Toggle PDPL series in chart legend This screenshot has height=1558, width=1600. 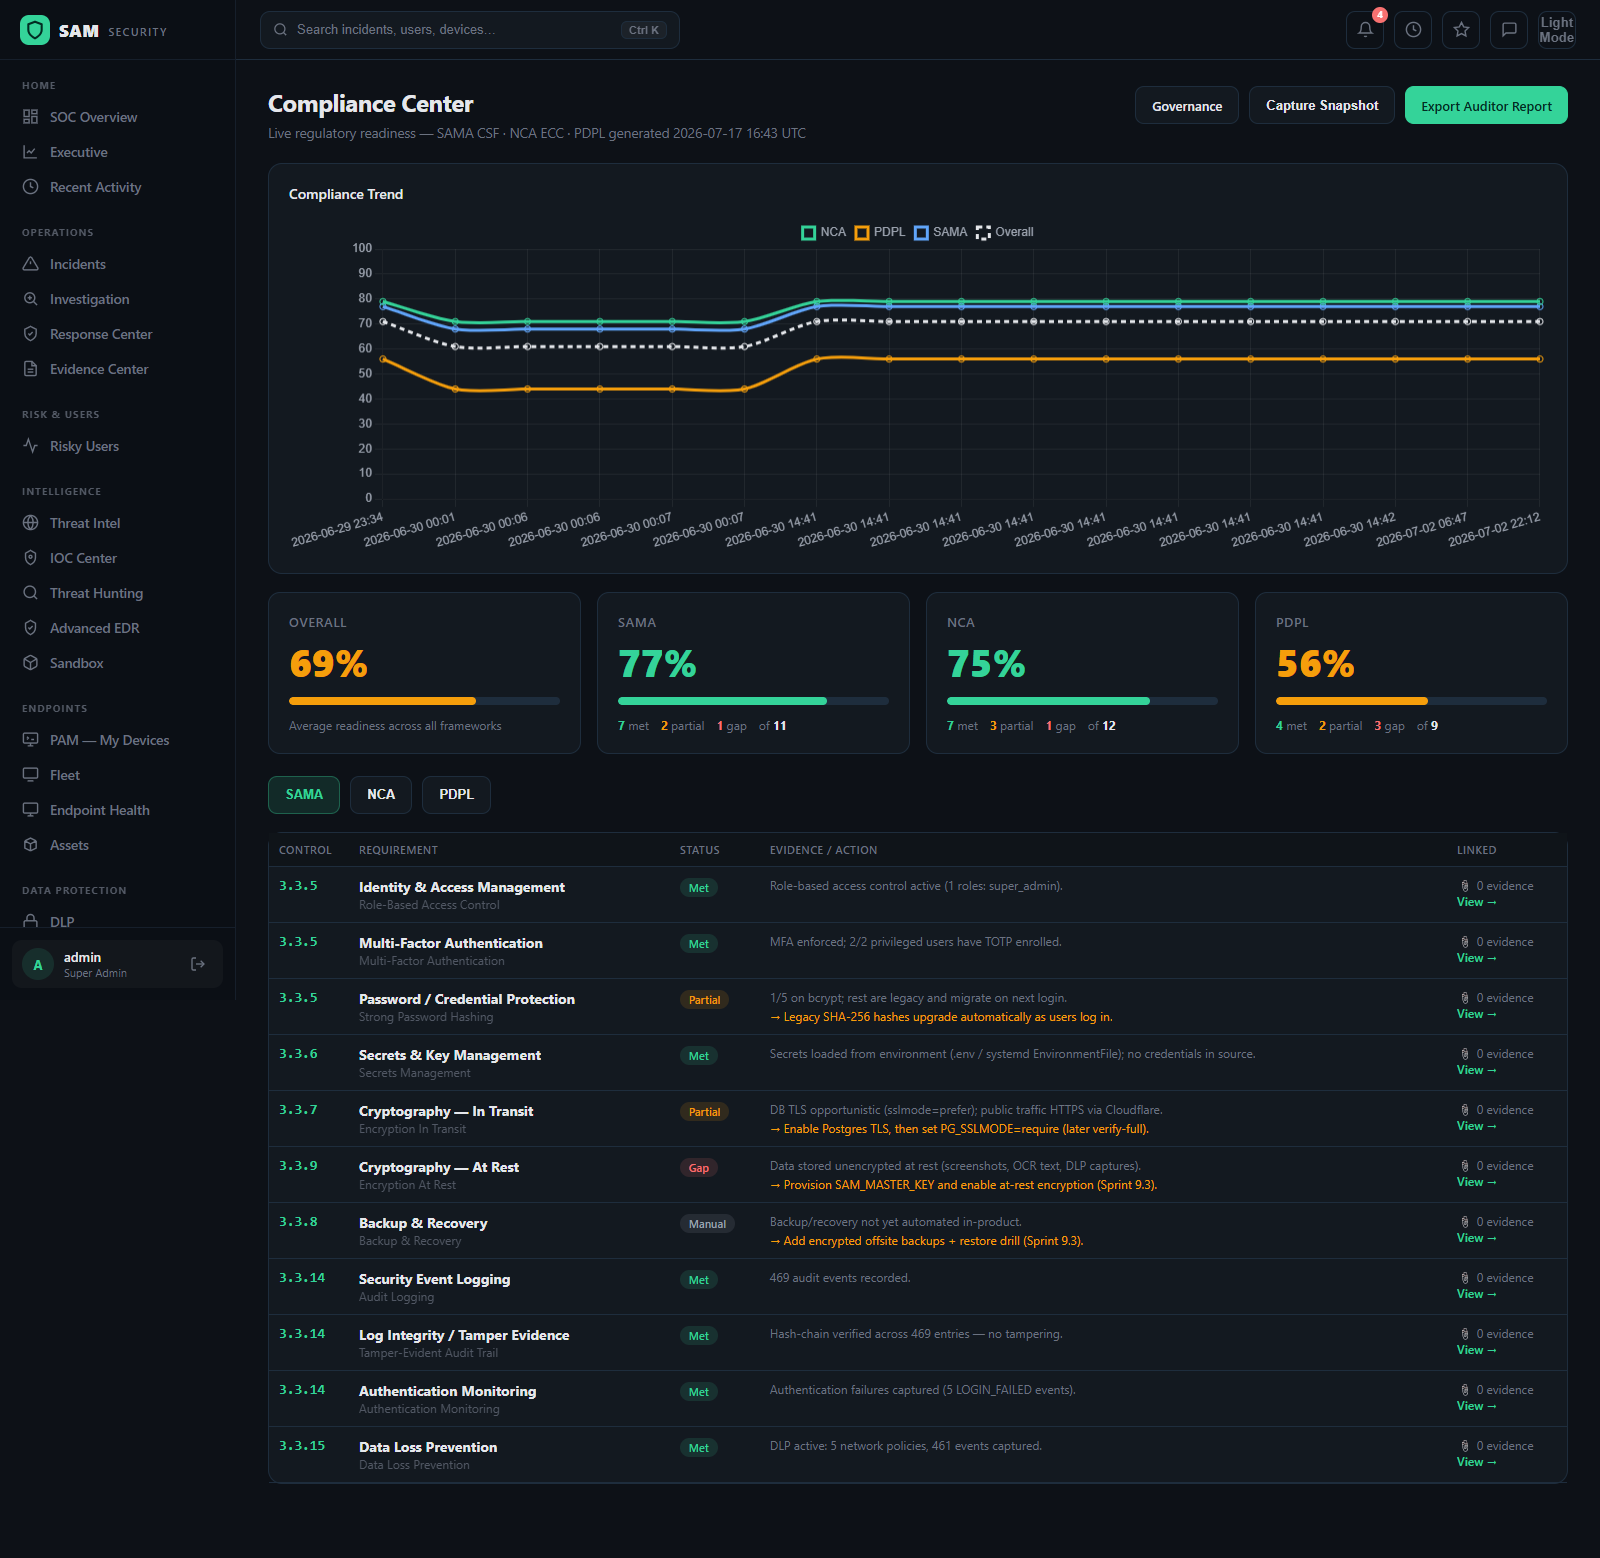point(880,232)
